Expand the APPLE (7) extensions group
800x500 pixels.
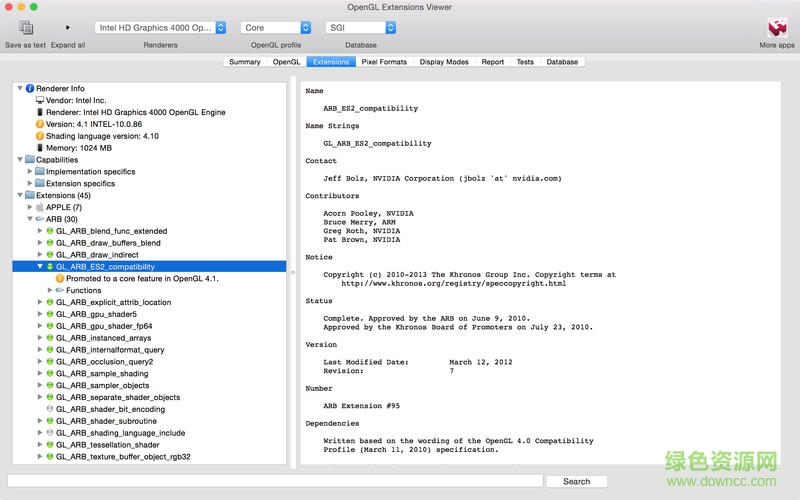pos(29,207)
